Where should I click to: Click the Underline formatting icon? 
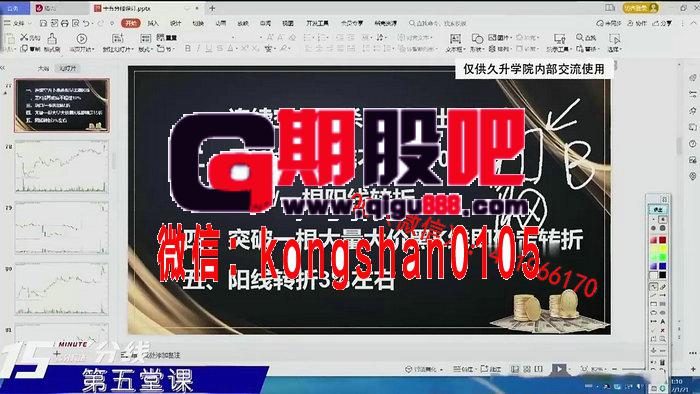point(208,48)
